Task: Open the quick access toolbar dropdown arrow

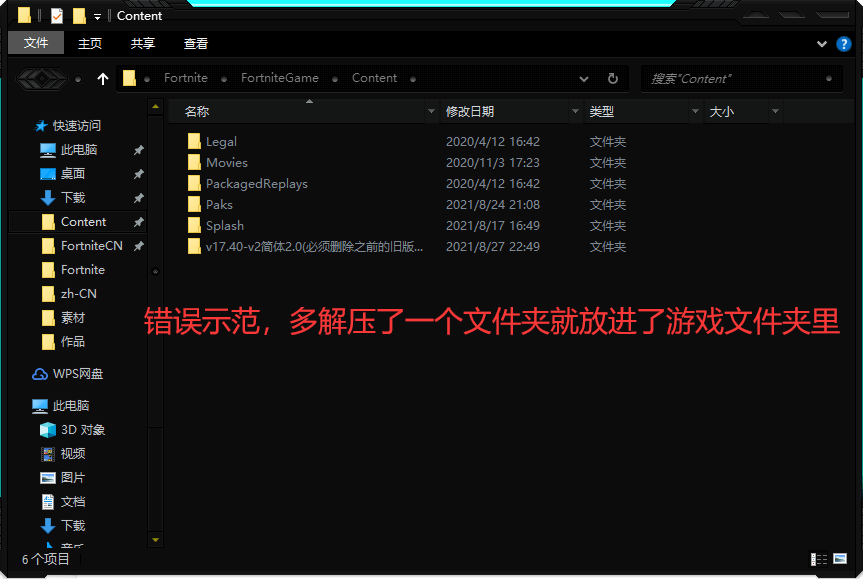Action: tap(97, 17)
